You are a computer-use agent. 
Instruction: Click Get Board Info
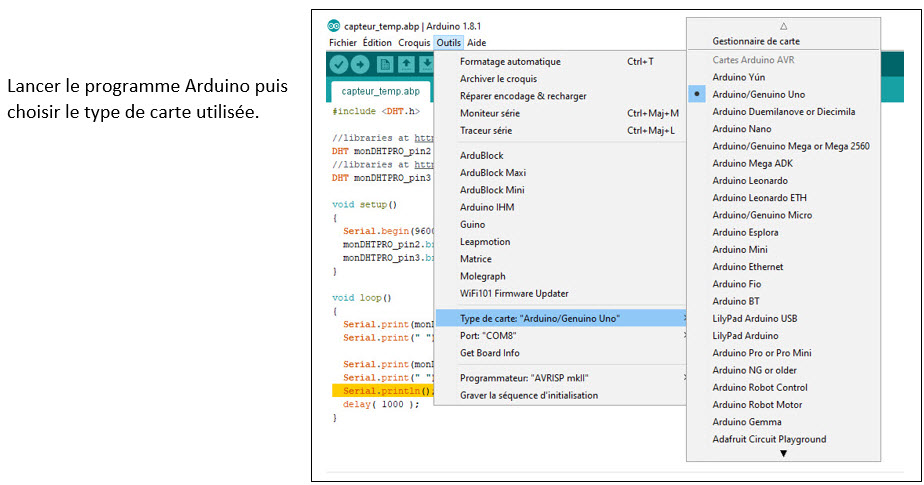489,353
